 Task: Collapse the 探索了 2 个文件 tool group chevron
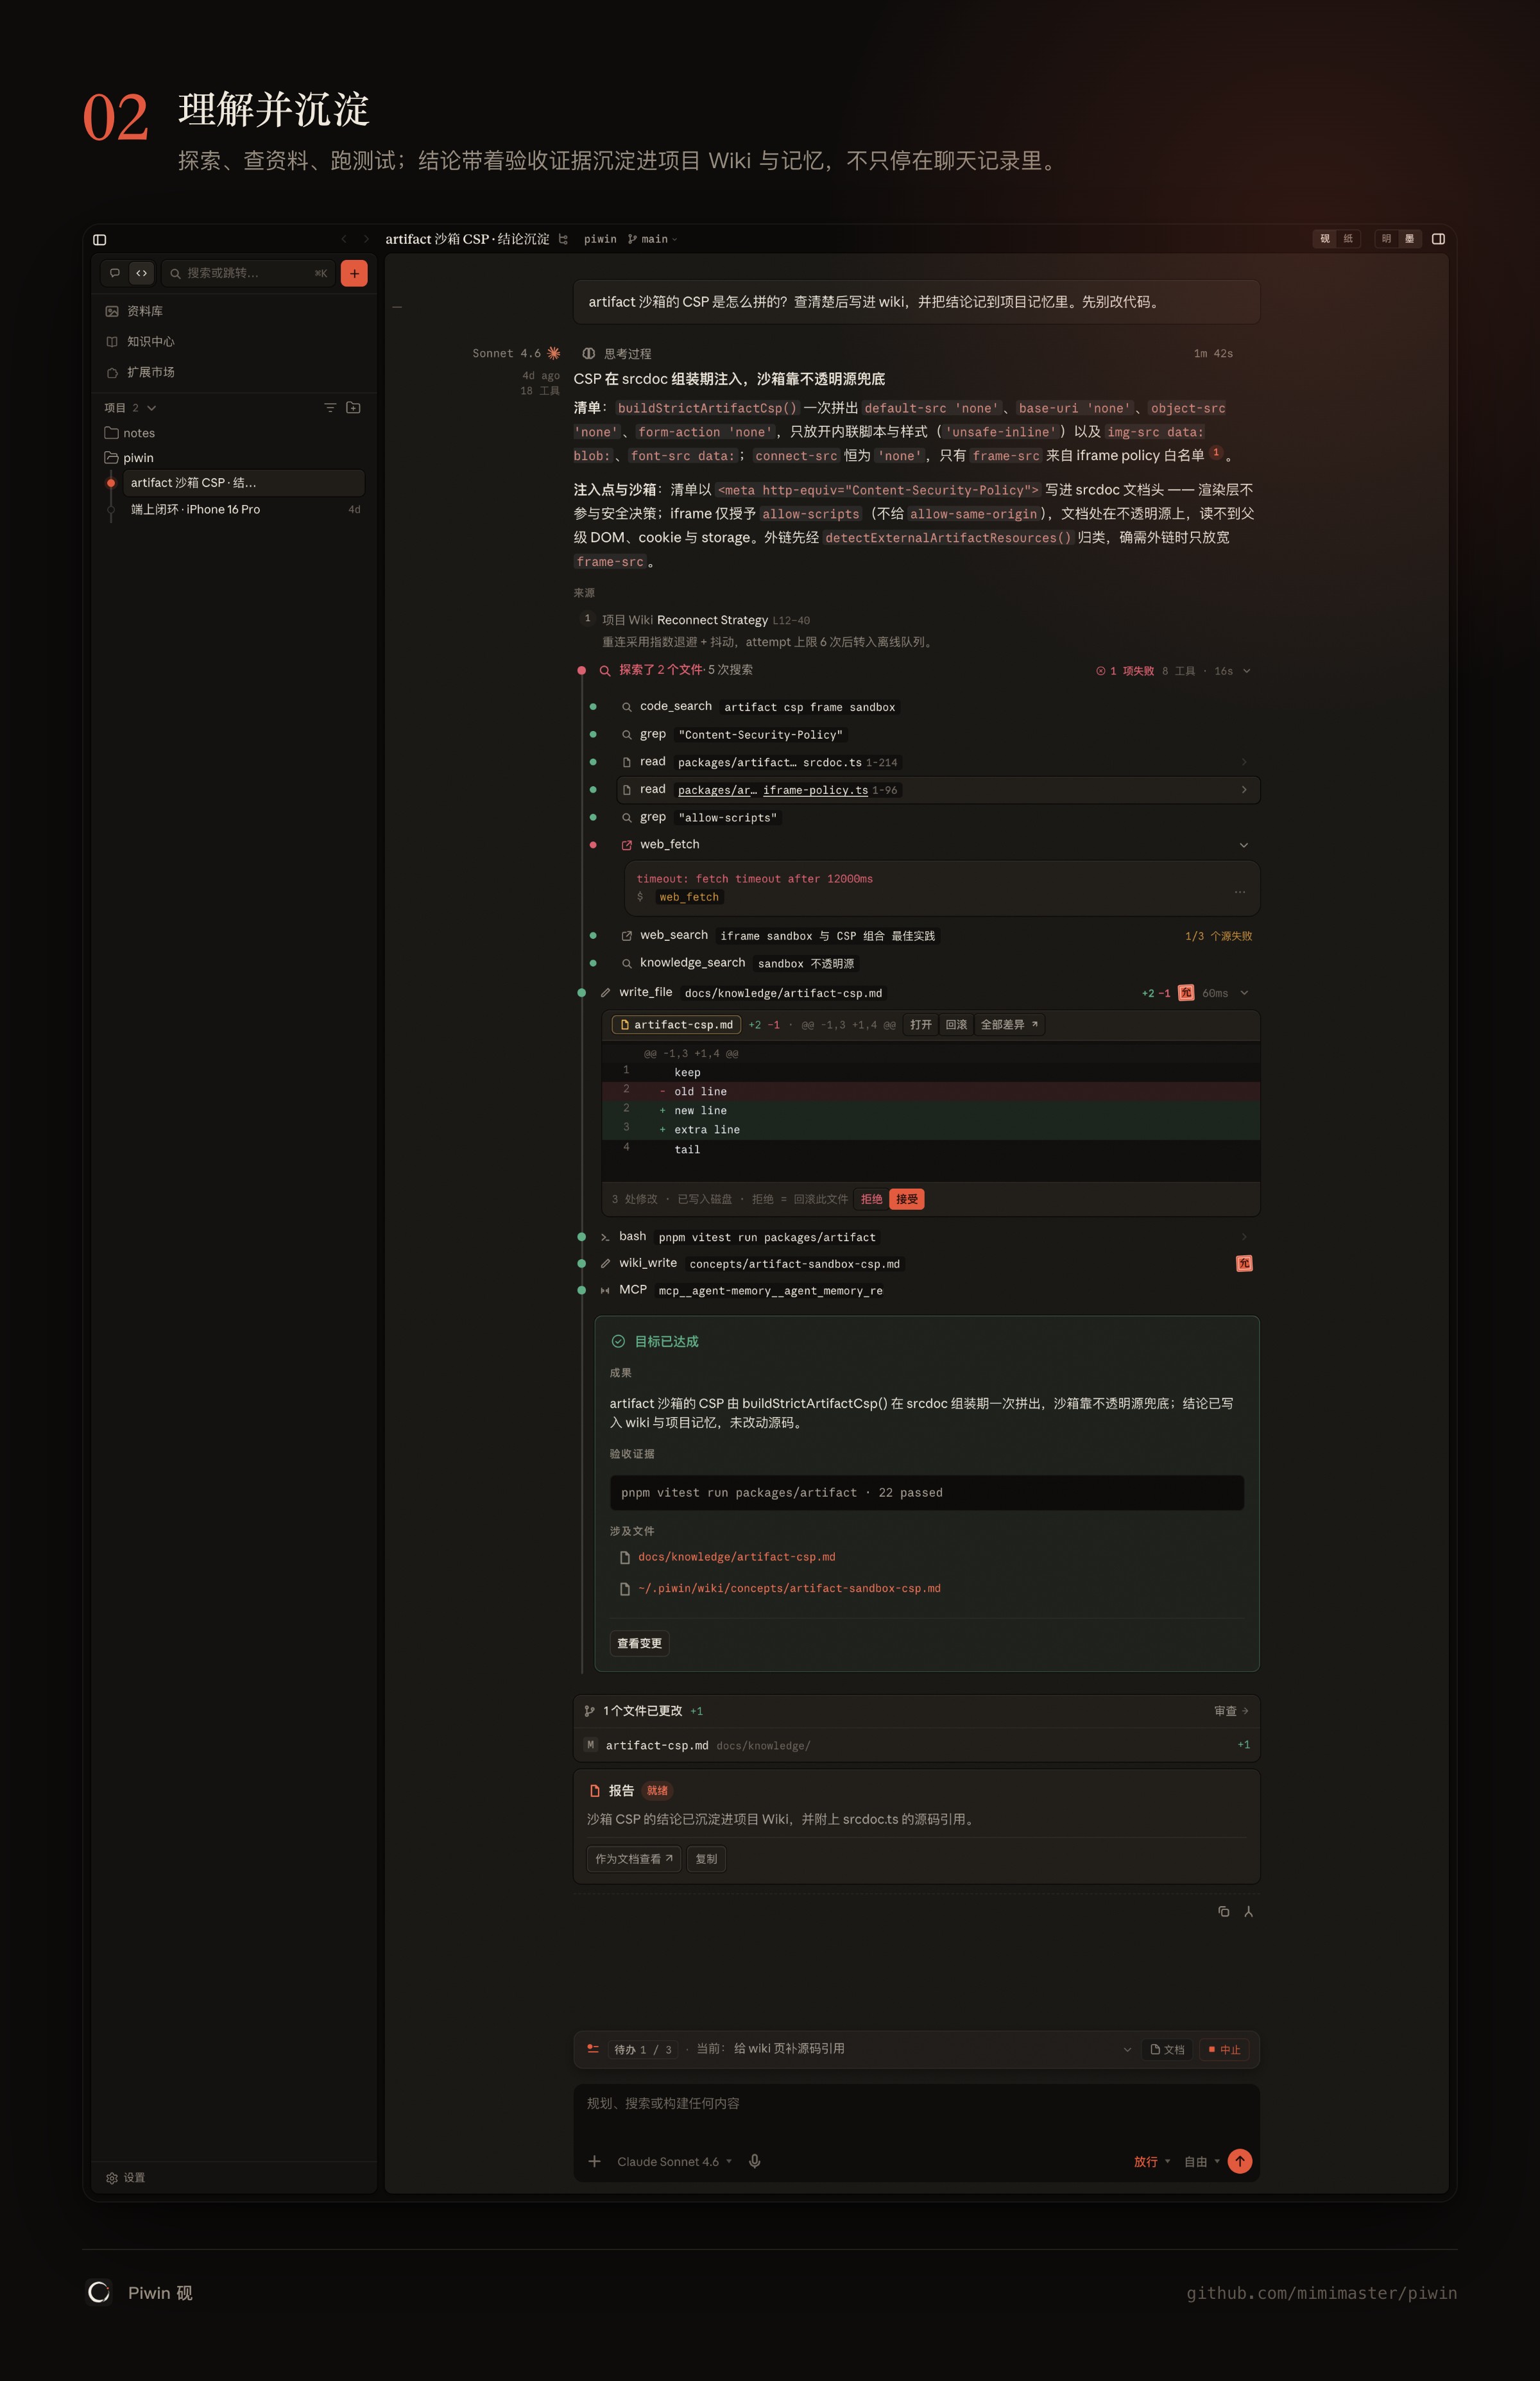(x=1246, y=671)
